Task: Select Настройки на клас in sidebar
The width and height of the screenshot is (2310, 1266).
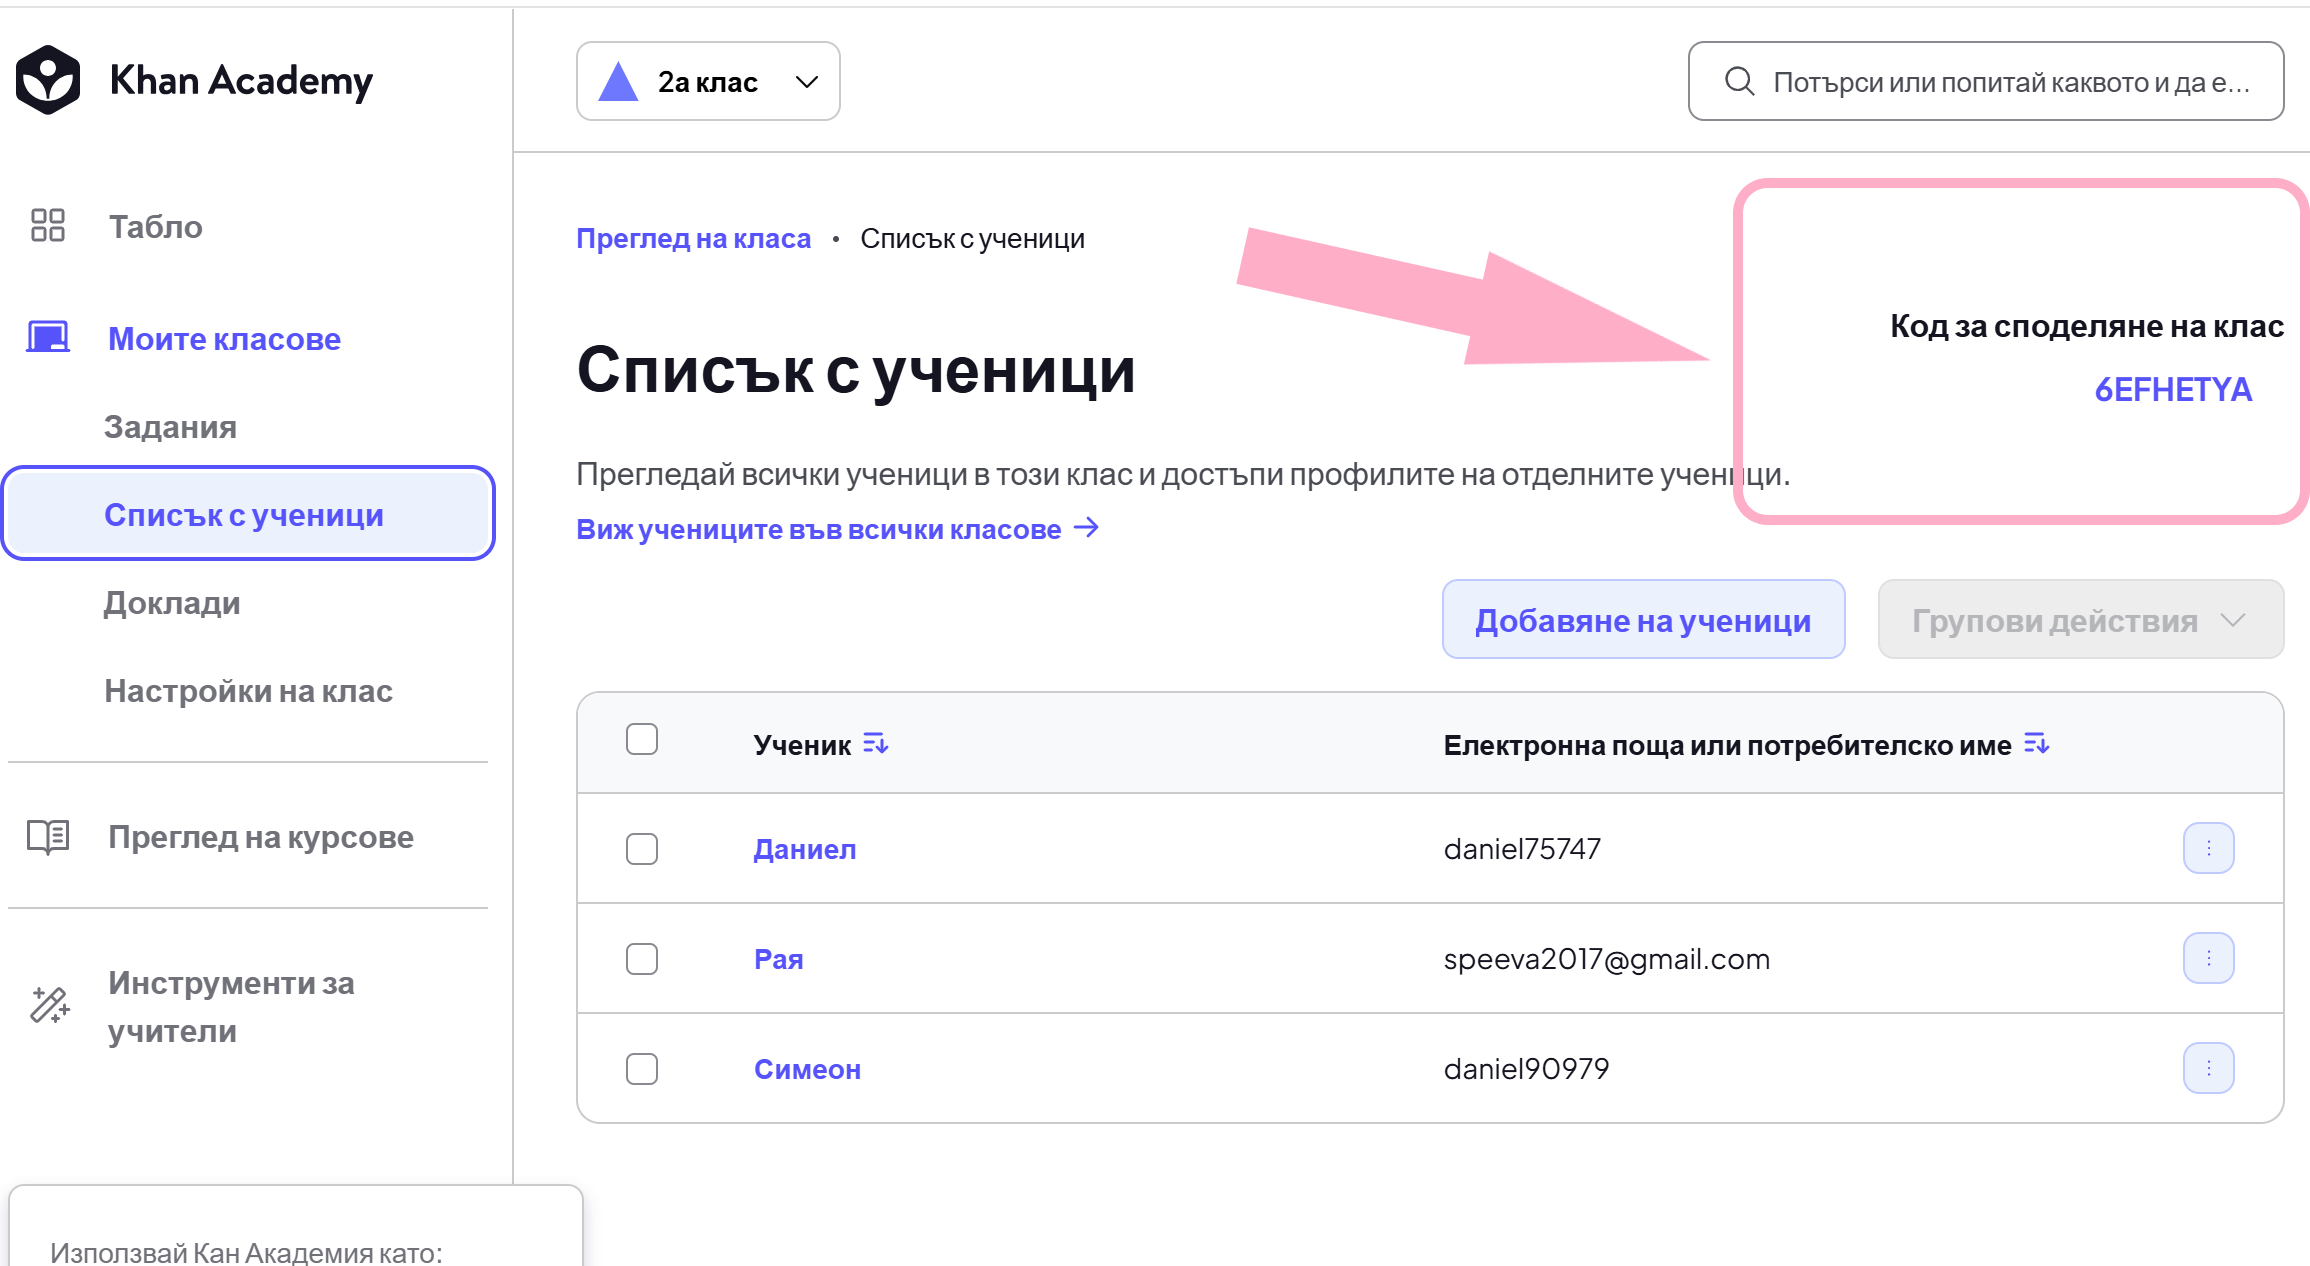Action: point(248,691)
